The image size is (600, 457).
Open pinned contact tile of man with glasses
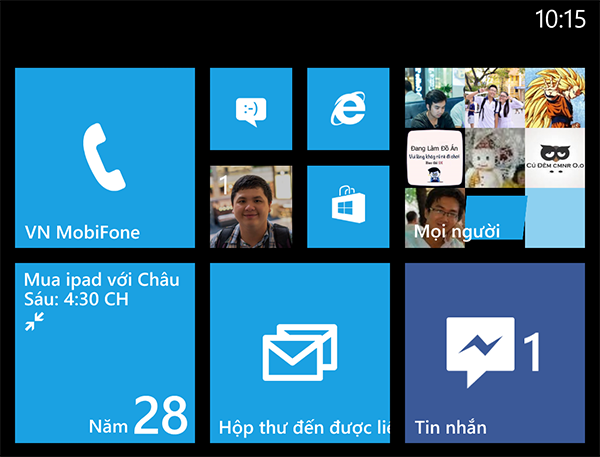(x=250, y=207)
